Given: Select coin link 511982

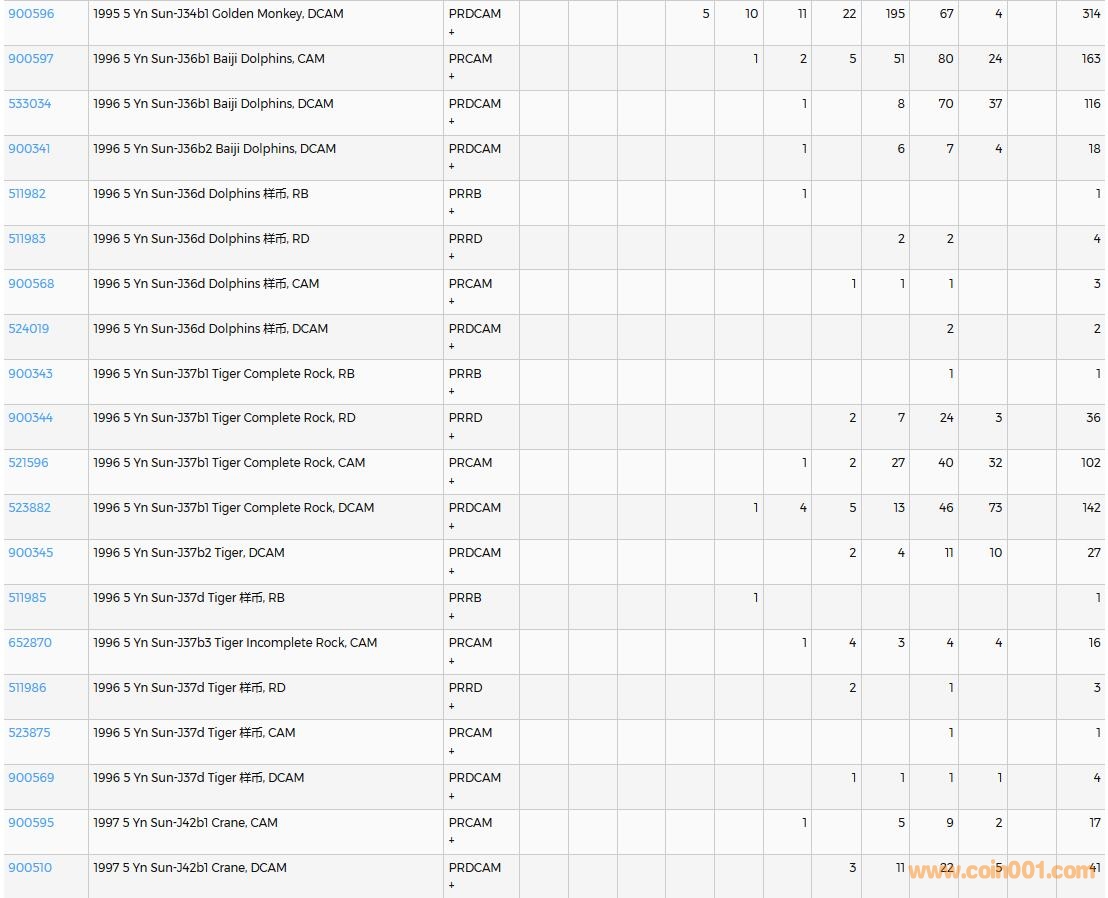Looking at the screenshot, I should 27,194.
